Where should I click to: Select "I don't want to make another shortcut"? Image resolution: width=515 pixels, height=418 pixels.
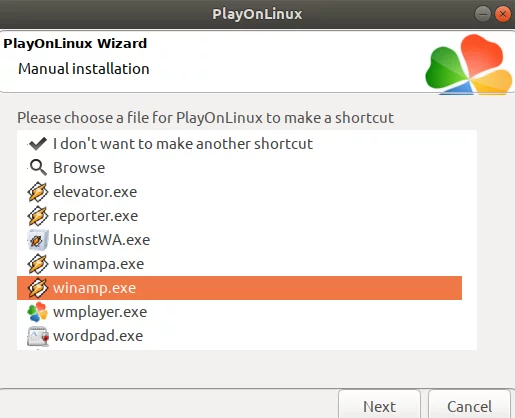pyautogui.click(x=239, y=144)
